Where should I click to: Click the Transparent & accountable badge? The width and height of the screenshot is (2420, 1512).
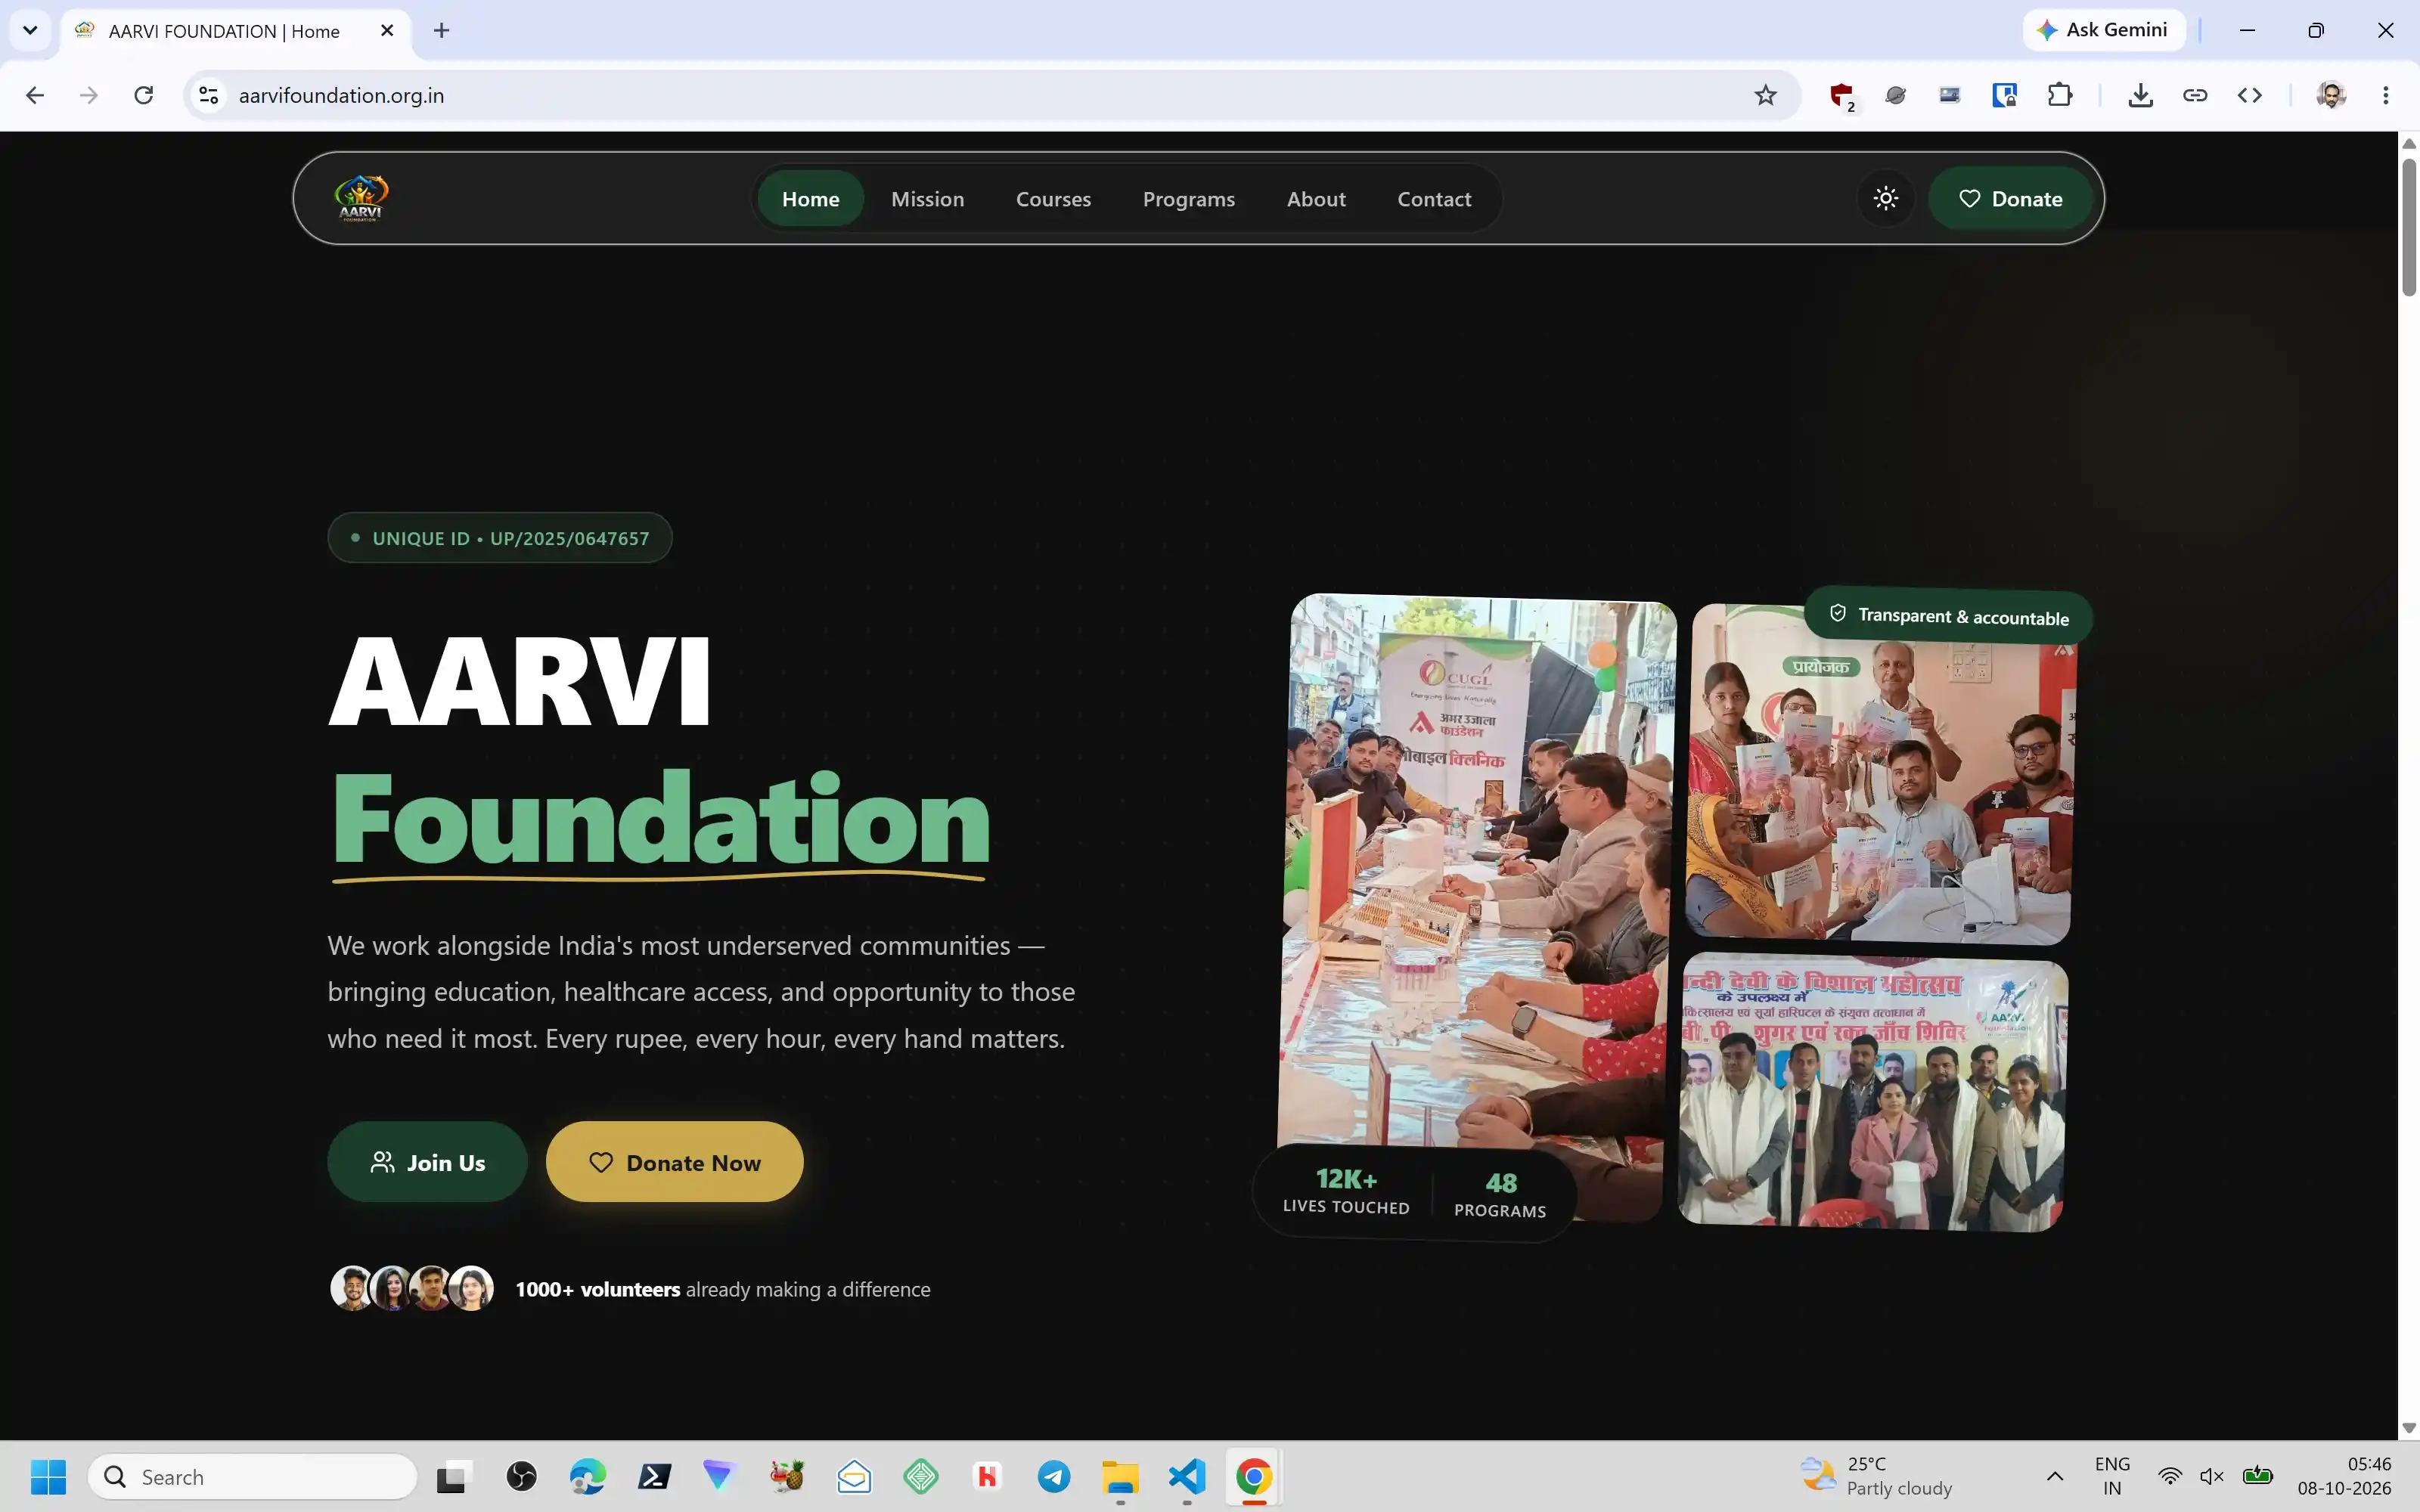point(1948,616)
